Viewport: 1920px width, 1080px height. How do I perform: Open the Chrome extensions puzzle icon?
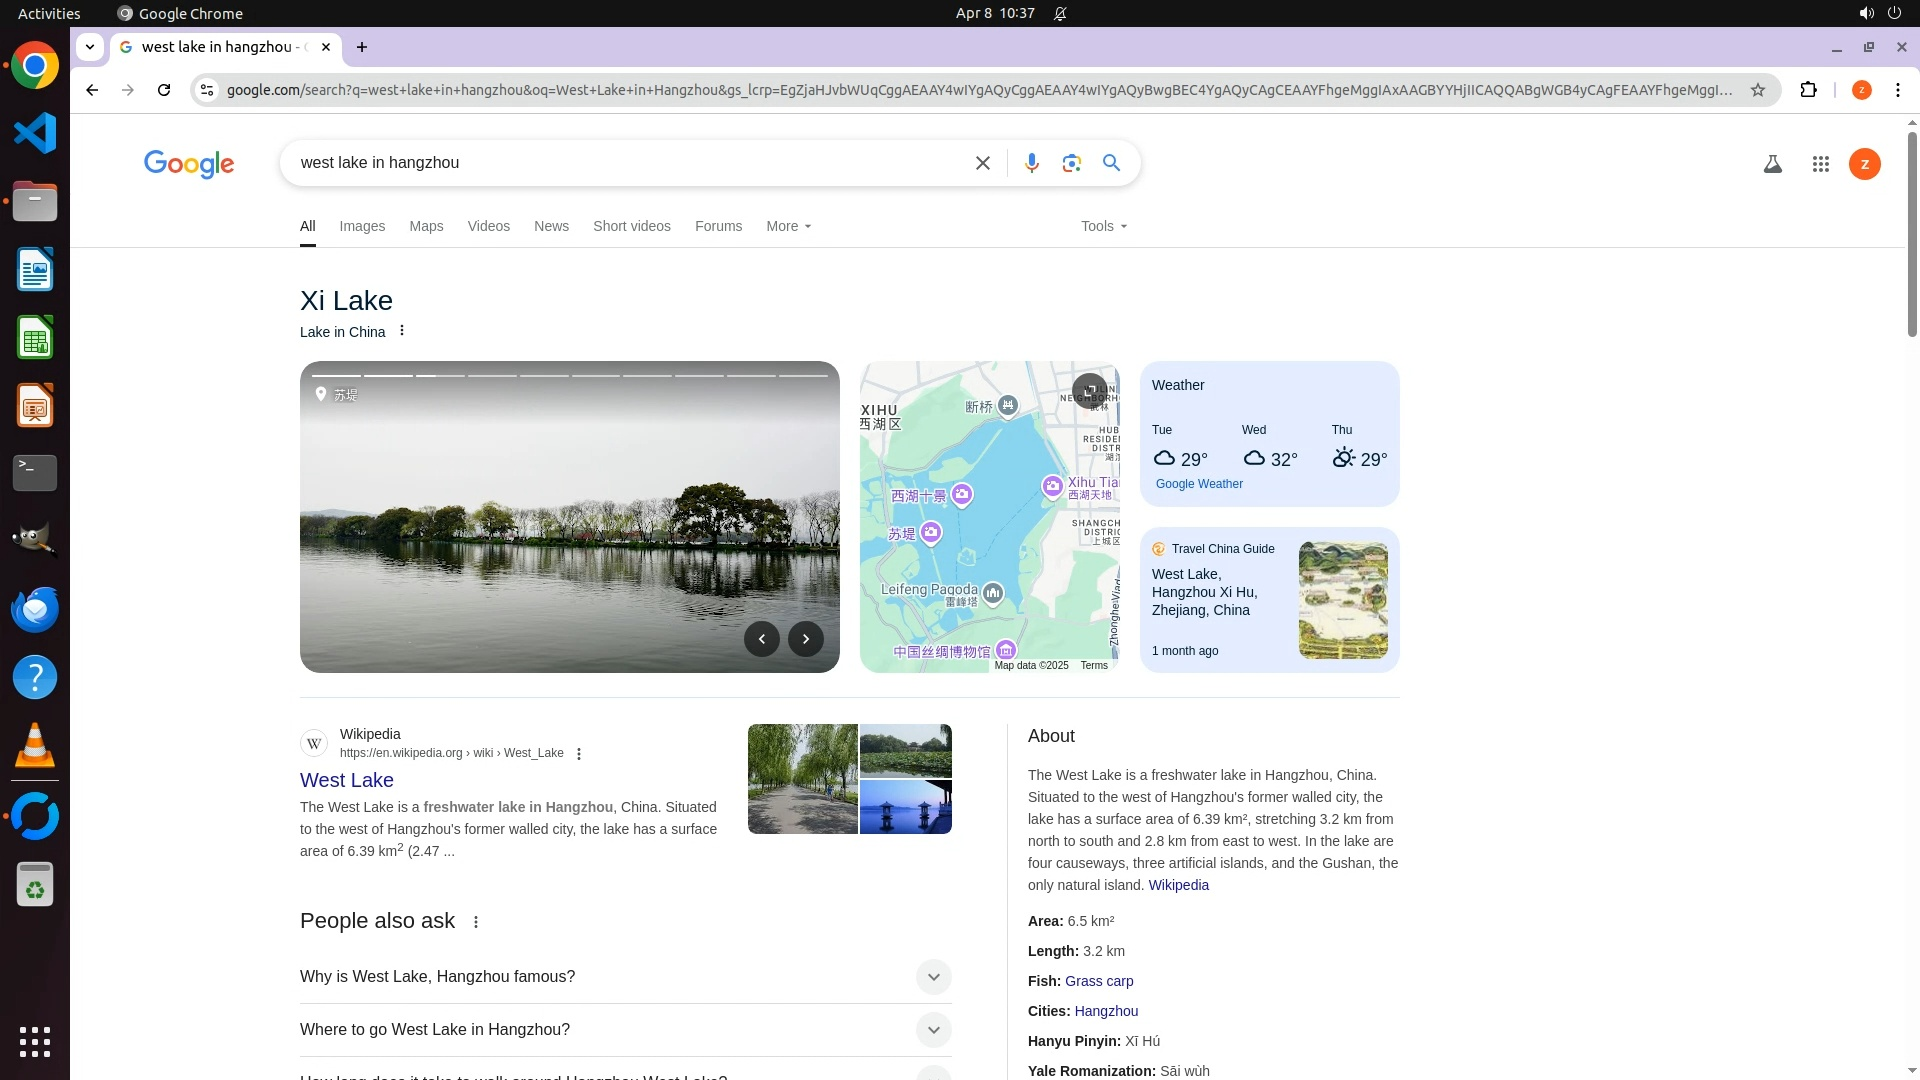pyautogui.click(x=1808, y=90)
